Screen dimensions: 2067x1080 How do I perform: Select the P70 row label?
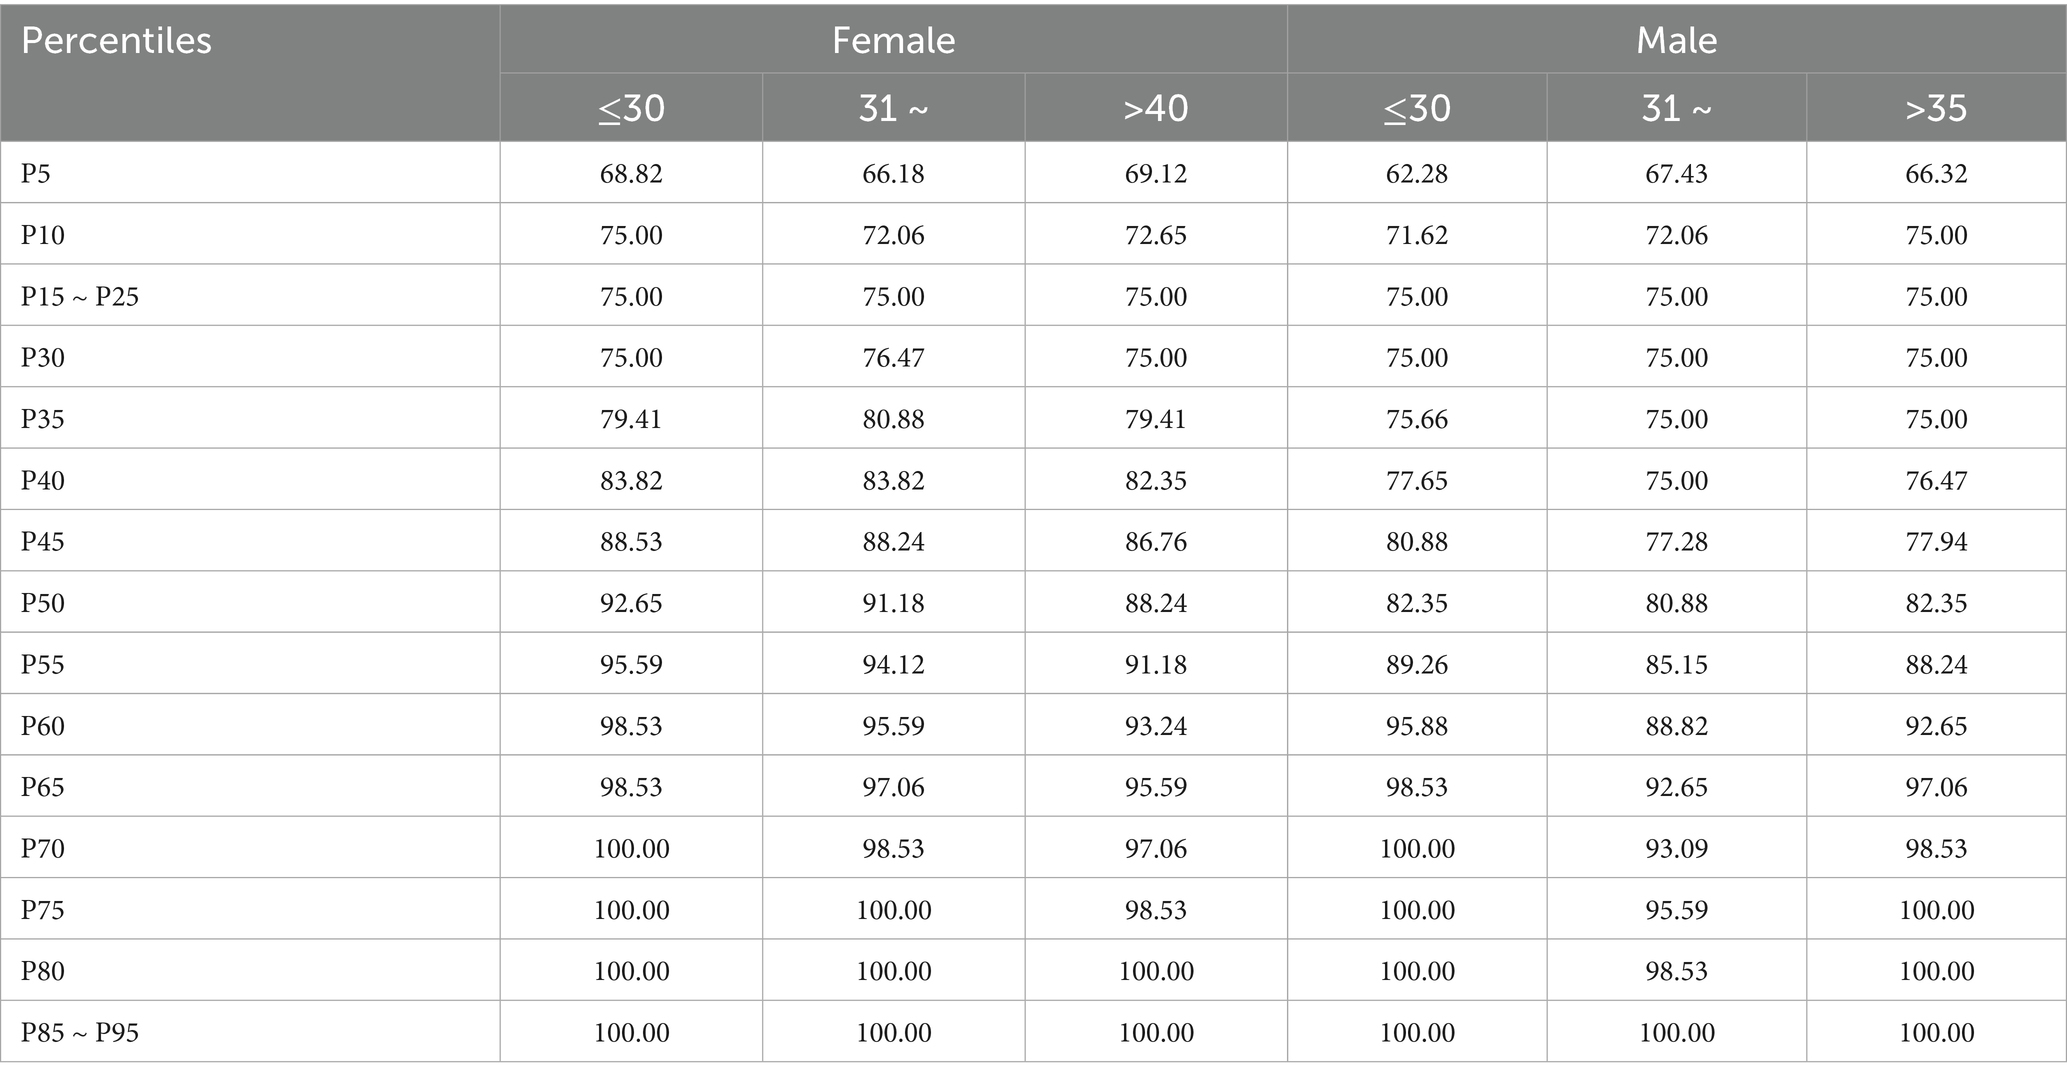(x=43, y=849)
